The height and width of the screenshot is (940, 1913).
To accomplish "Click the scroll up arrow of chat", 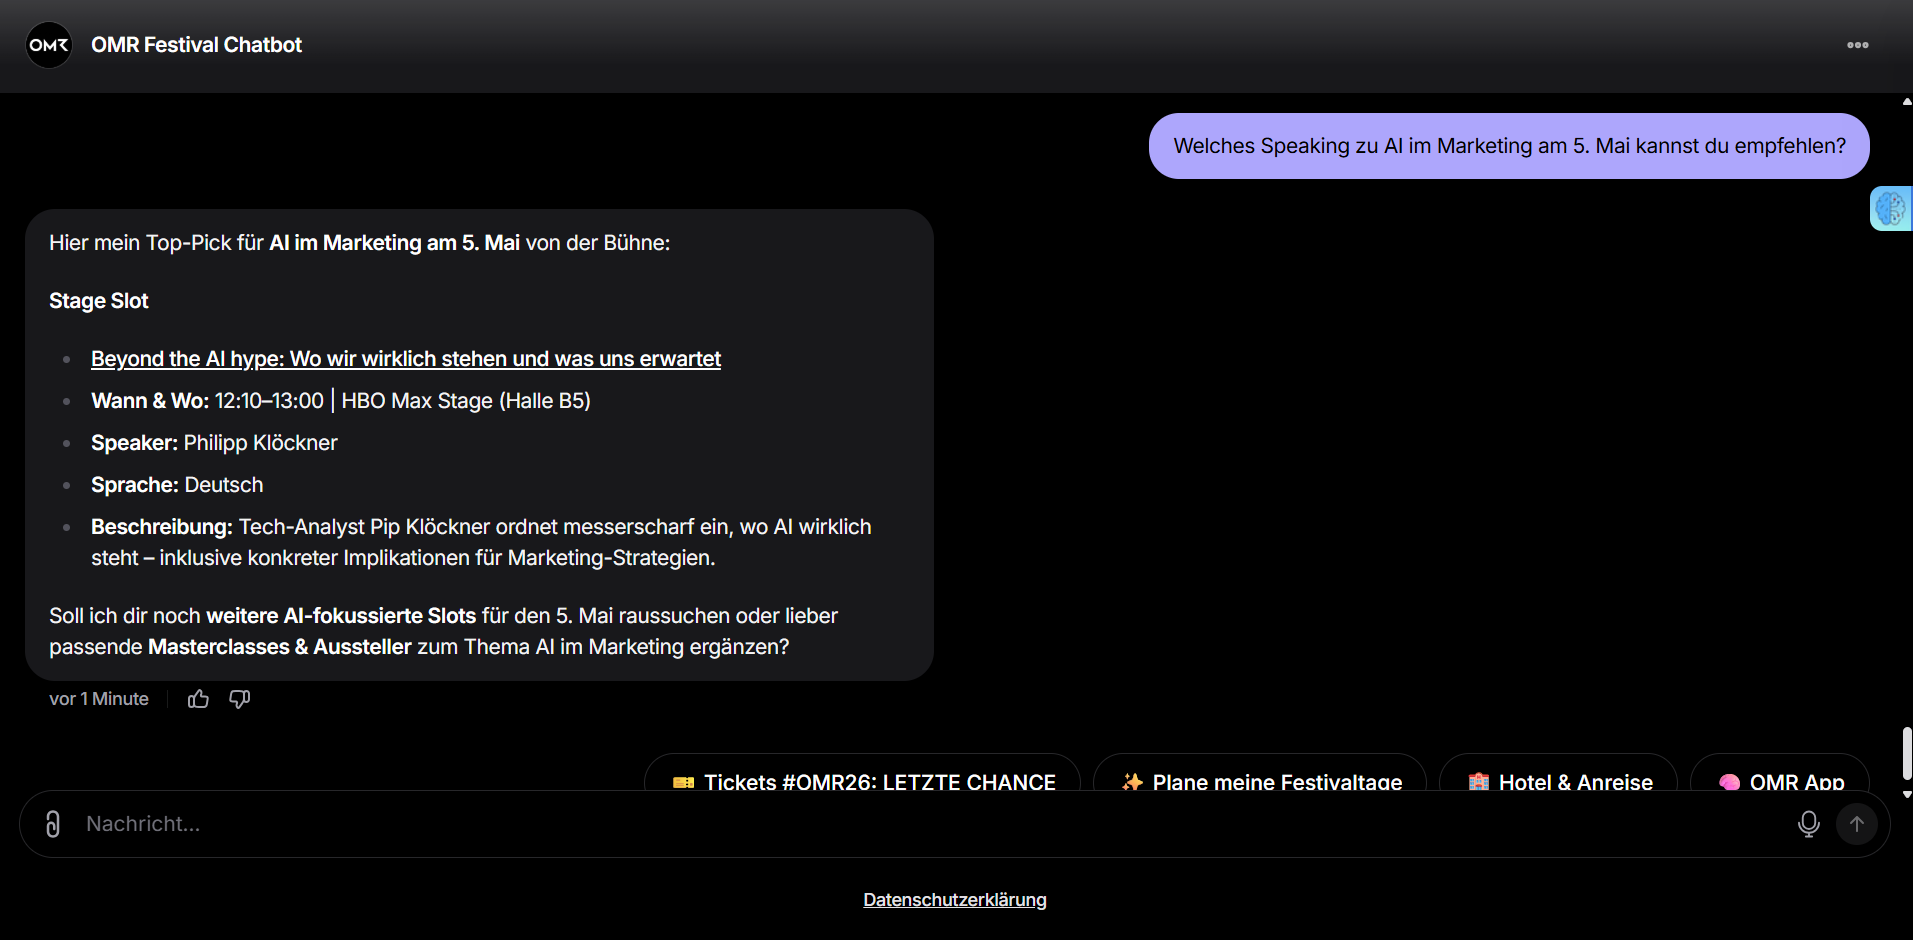I will [1907, 101].
